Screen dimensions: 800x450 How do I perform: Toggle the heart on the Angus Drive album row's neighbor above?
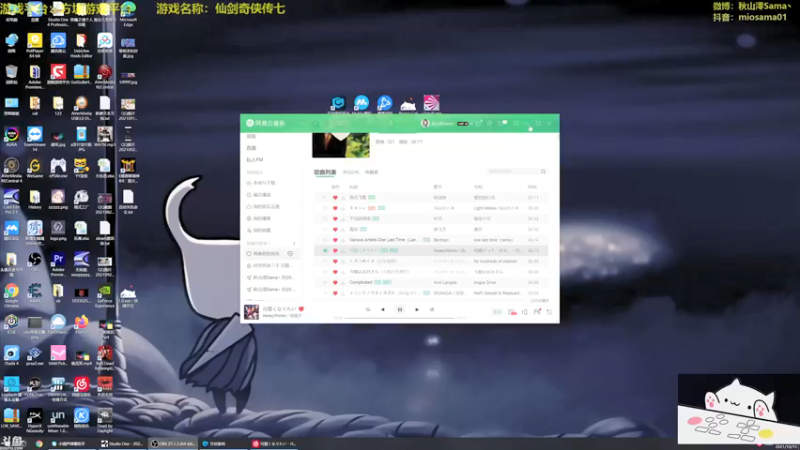coord(335,272)
